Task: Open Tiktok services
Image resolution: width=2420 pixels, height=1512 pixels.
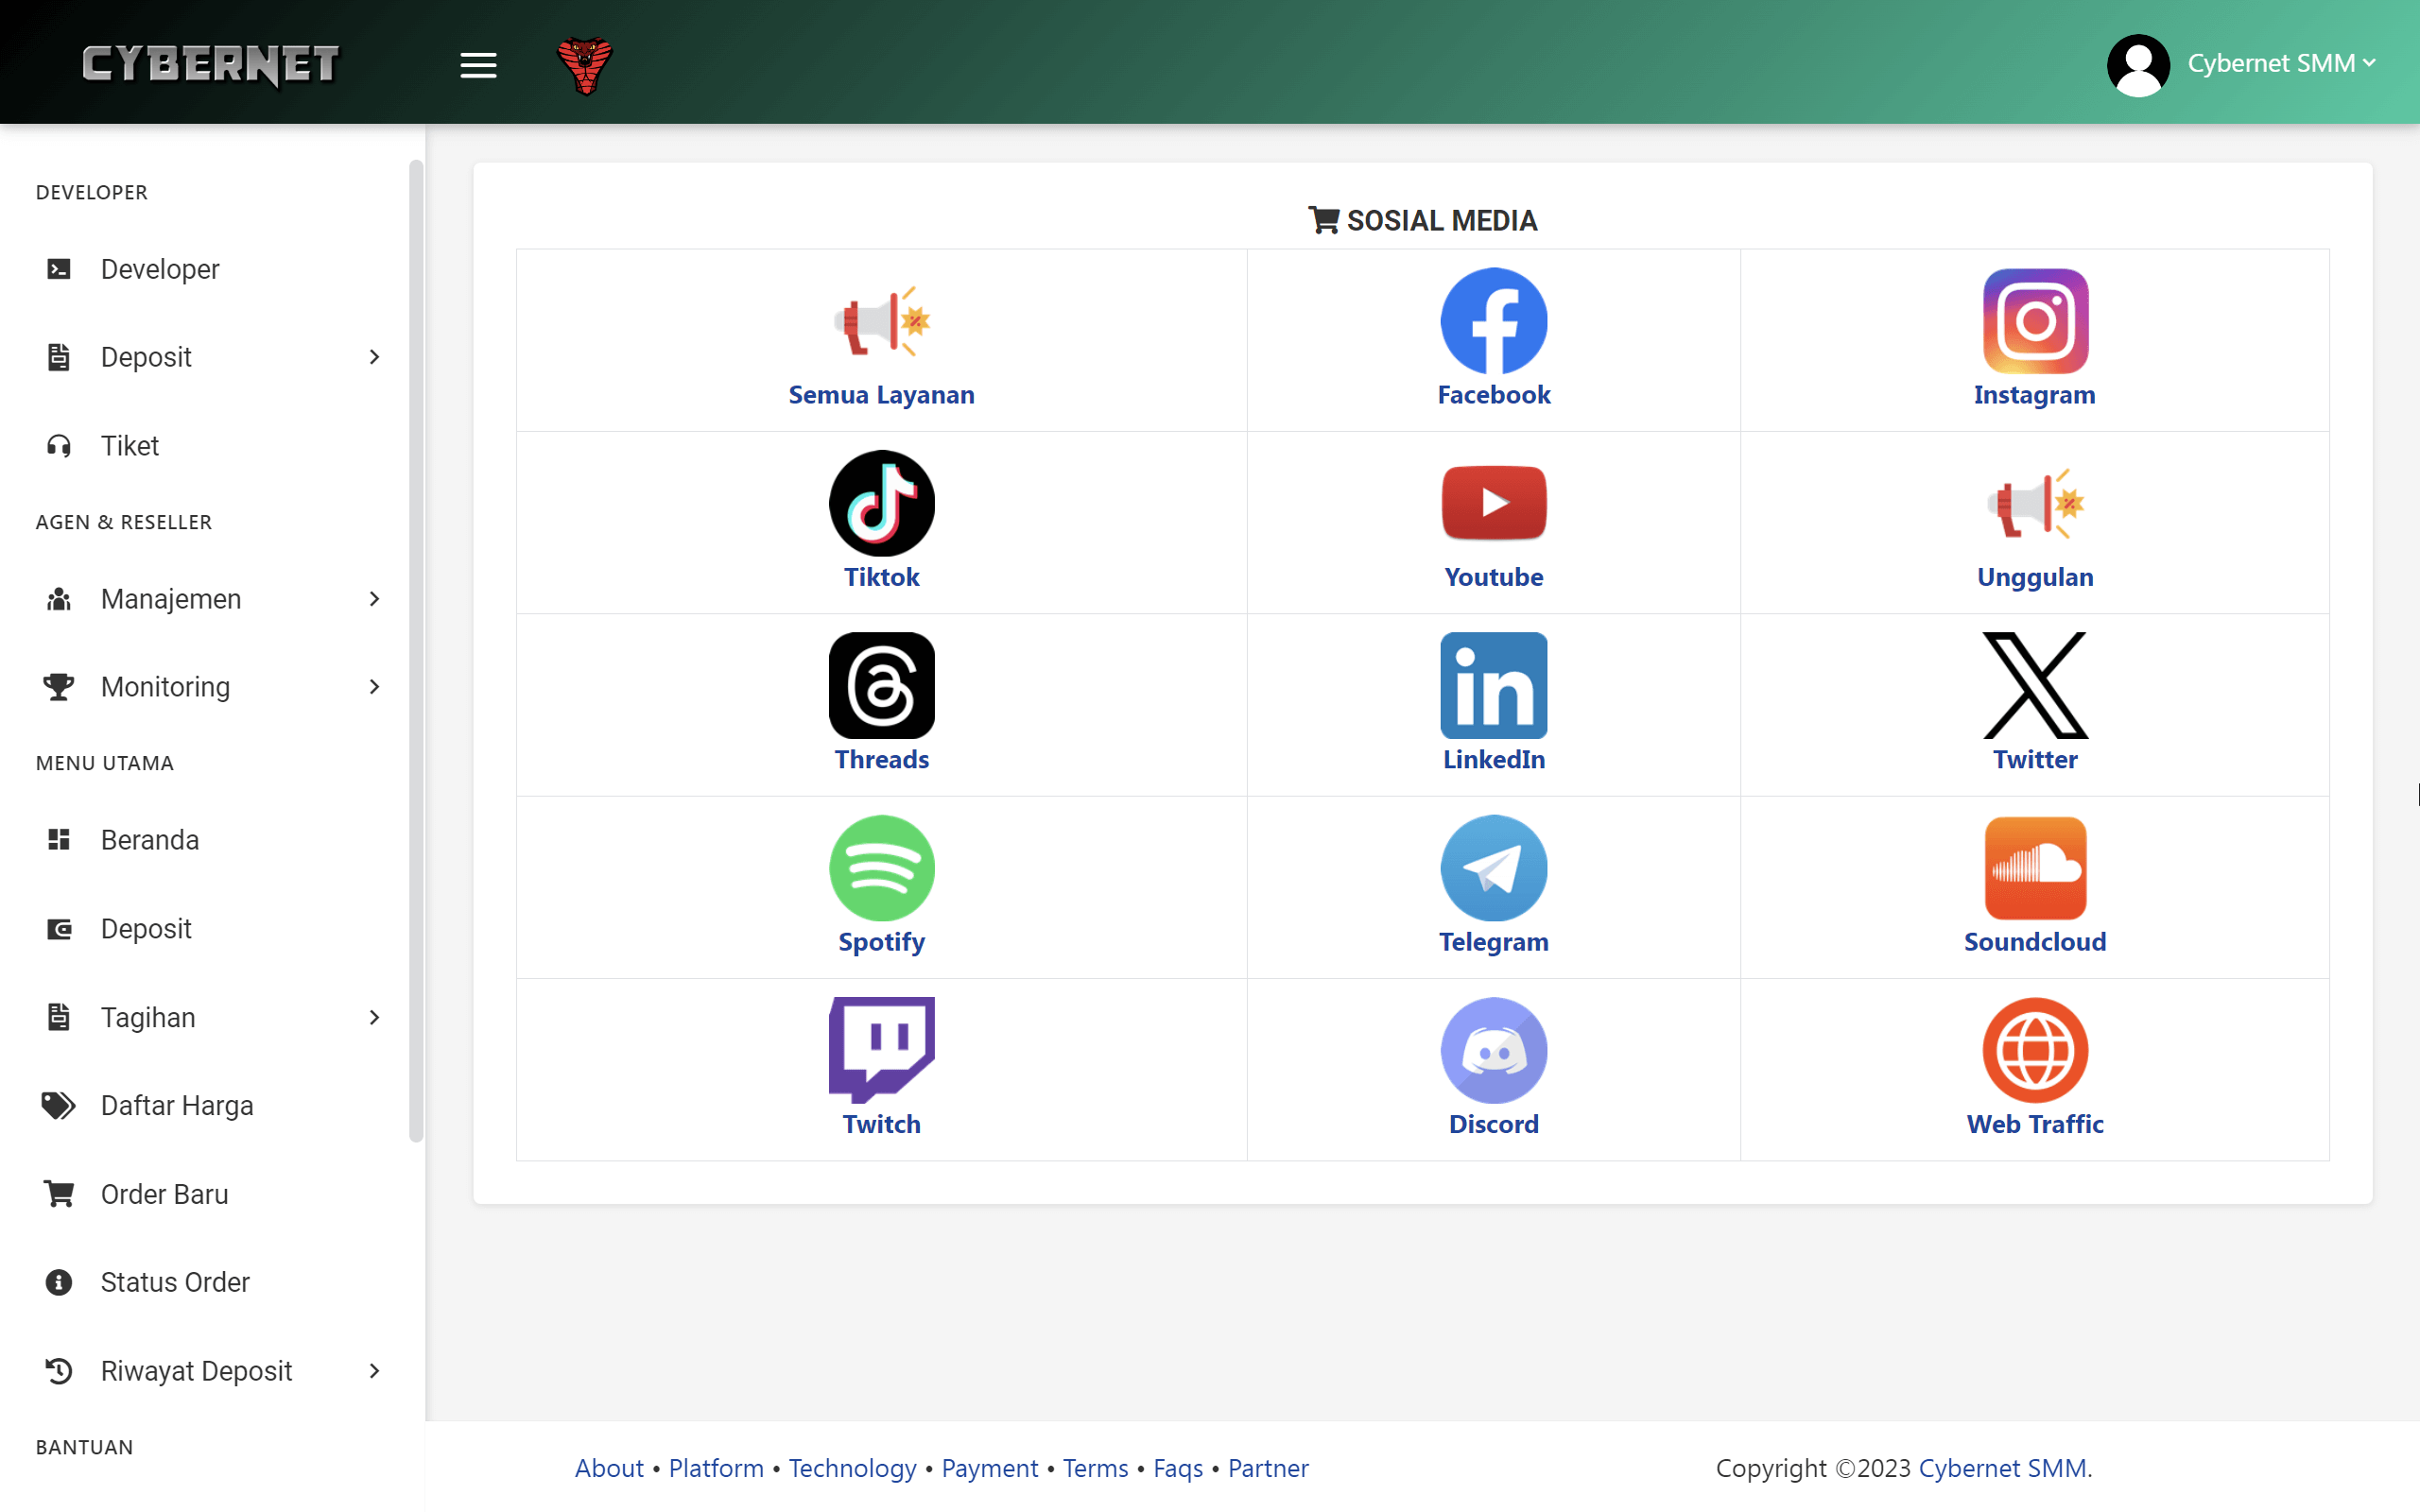Action: tap(881, 520)
